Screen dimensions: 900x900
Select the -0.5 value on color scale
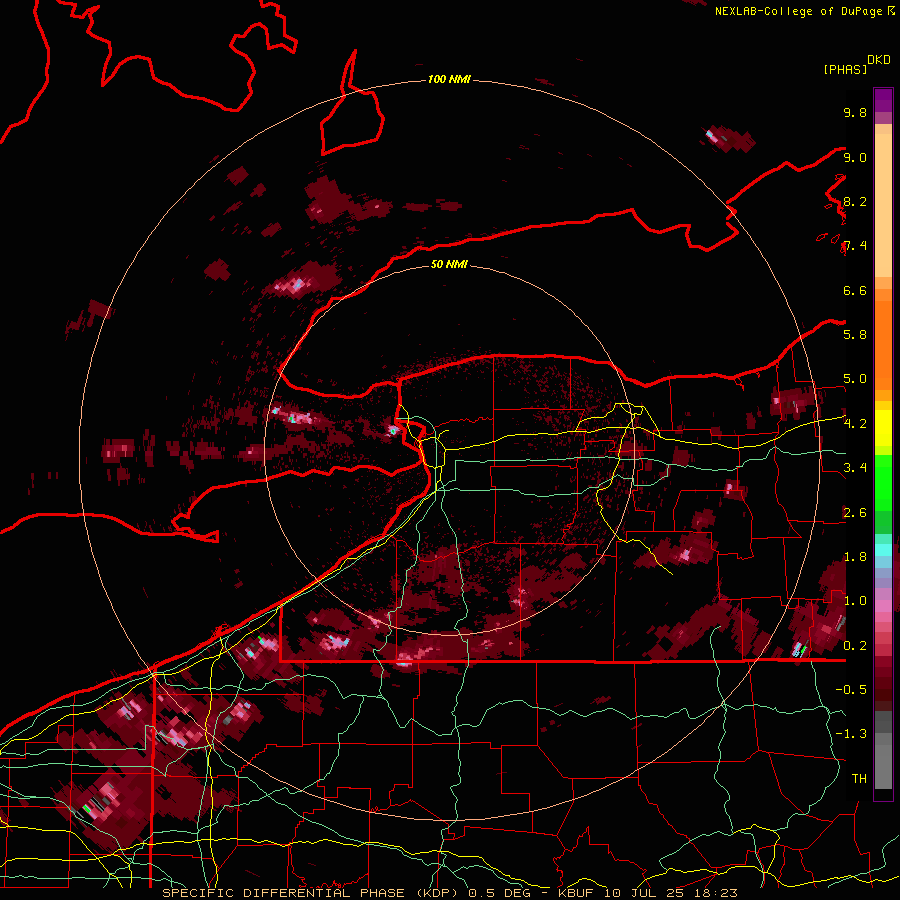point(851,690)
